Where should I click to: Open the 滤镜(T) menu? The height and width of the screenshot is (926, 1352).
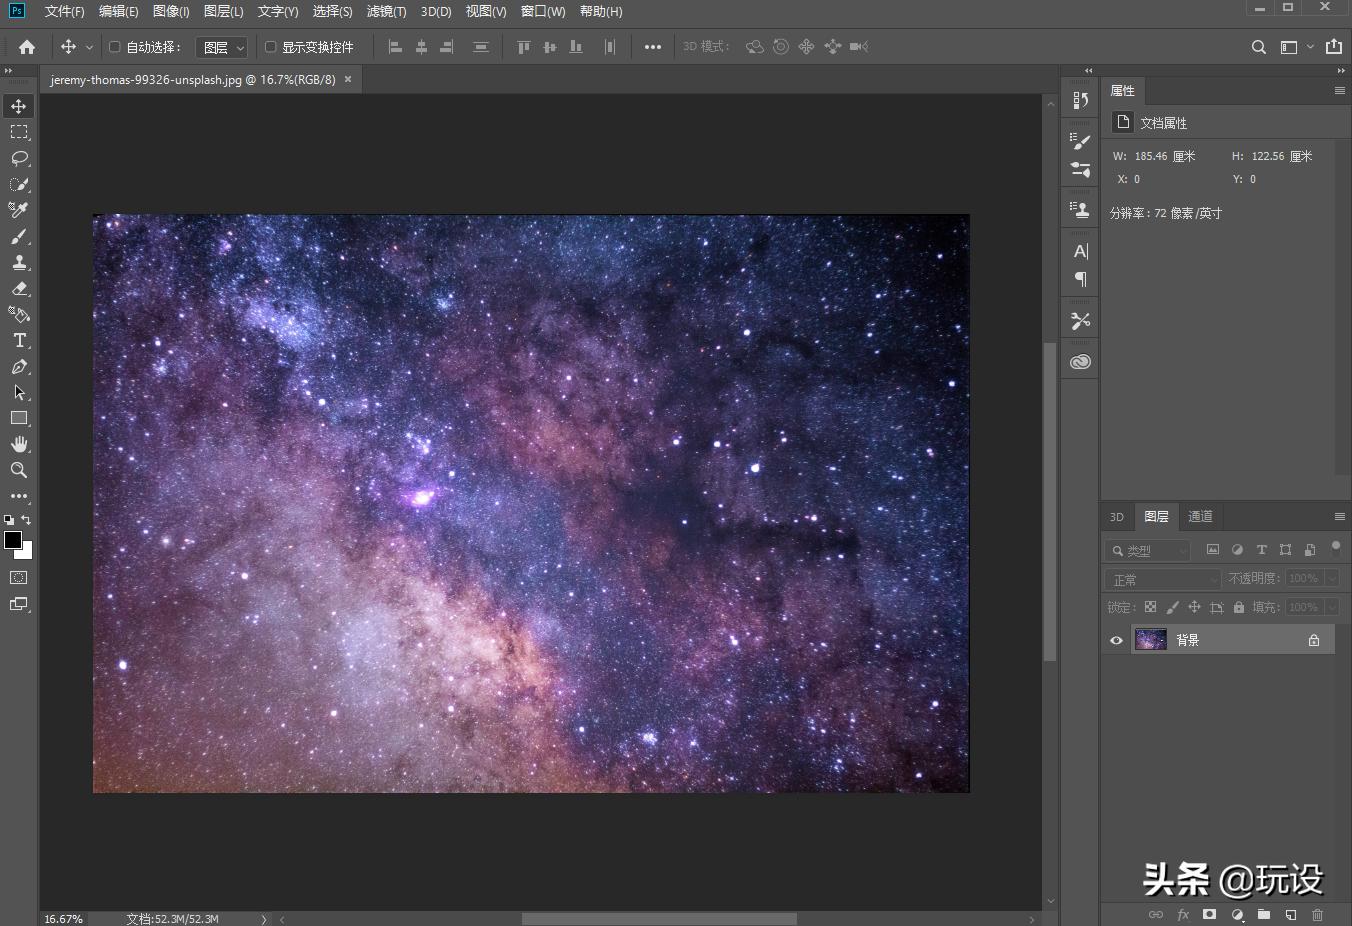point(386,11)
